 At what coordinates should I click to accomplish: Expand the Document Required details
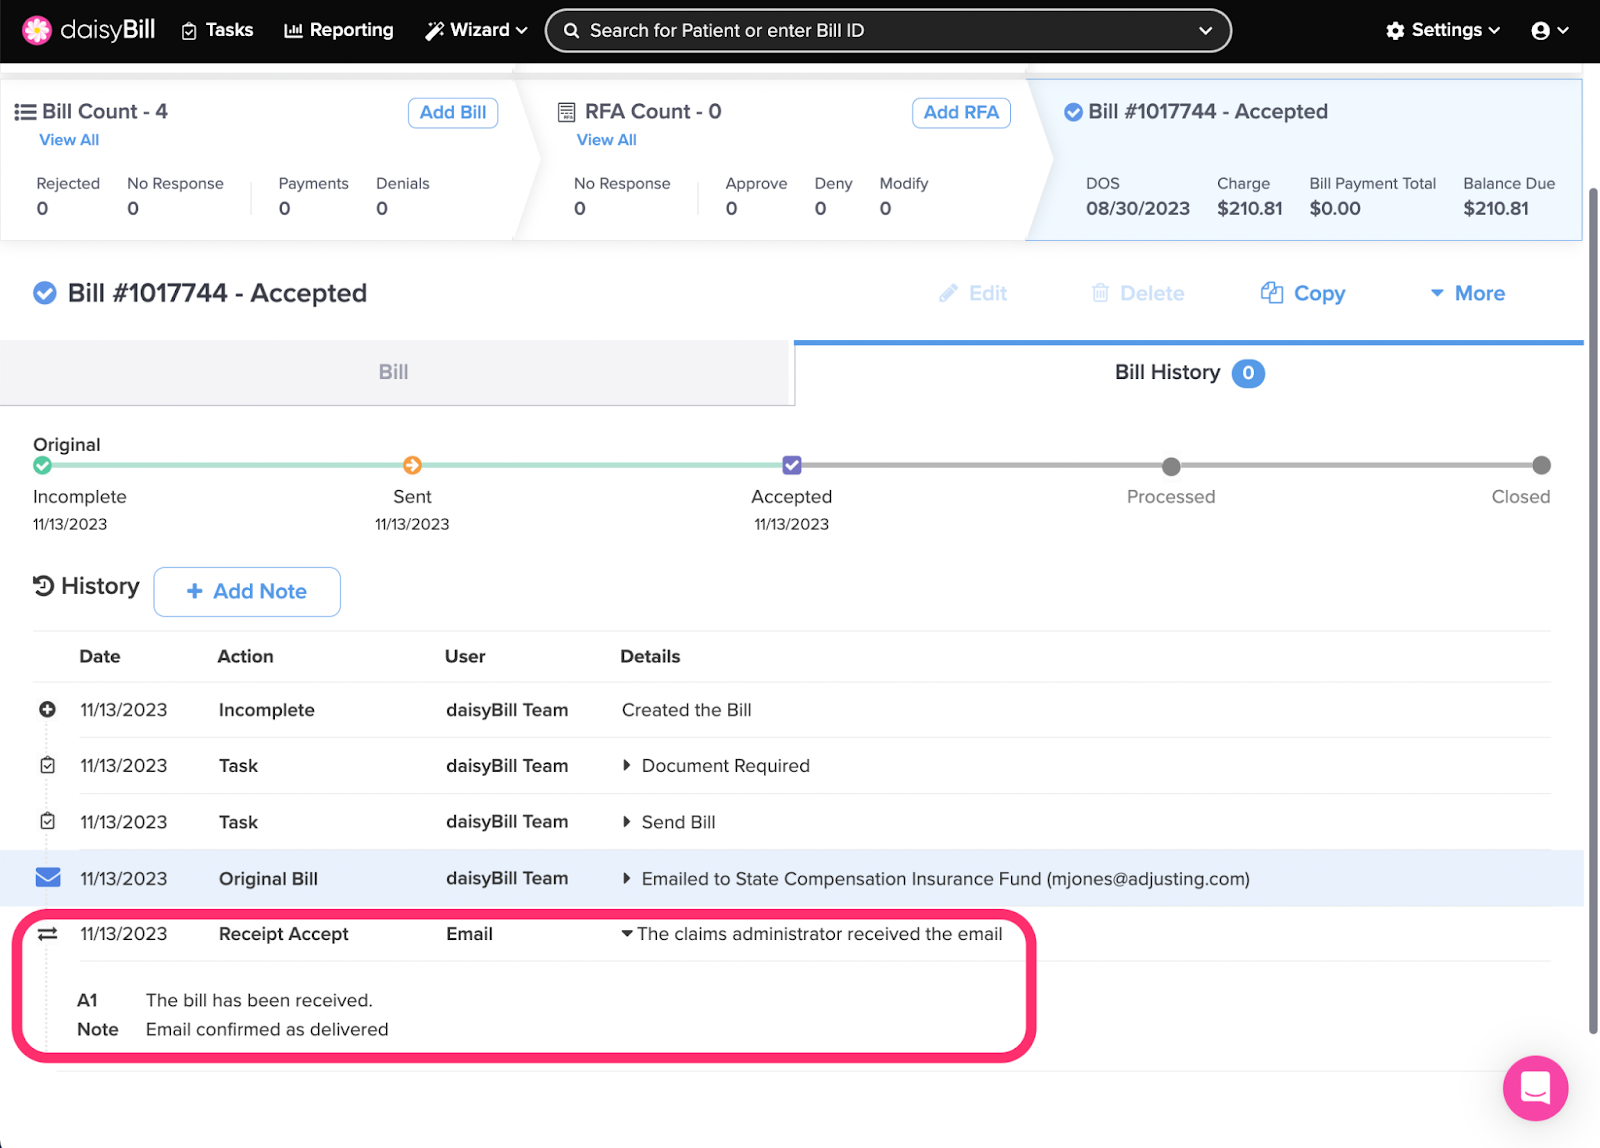(x=627, y=765)
